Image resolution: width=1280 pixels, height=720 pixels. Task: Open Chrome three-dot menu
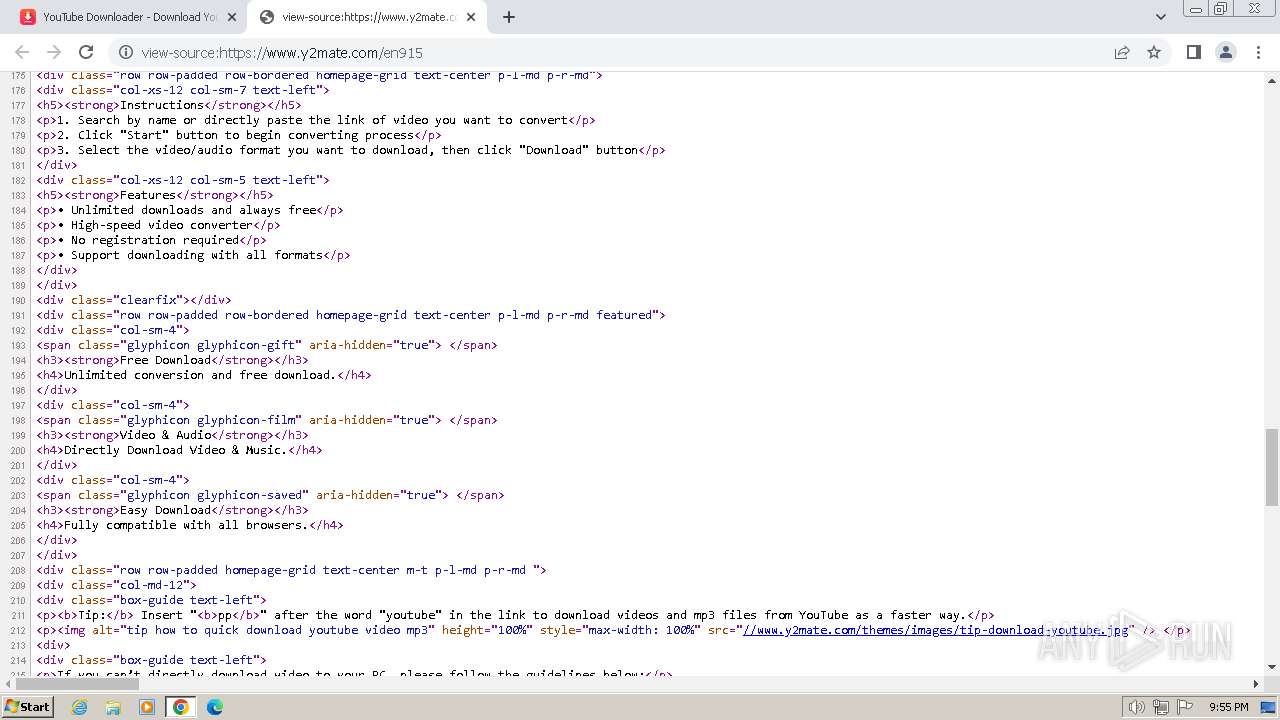1258,53
